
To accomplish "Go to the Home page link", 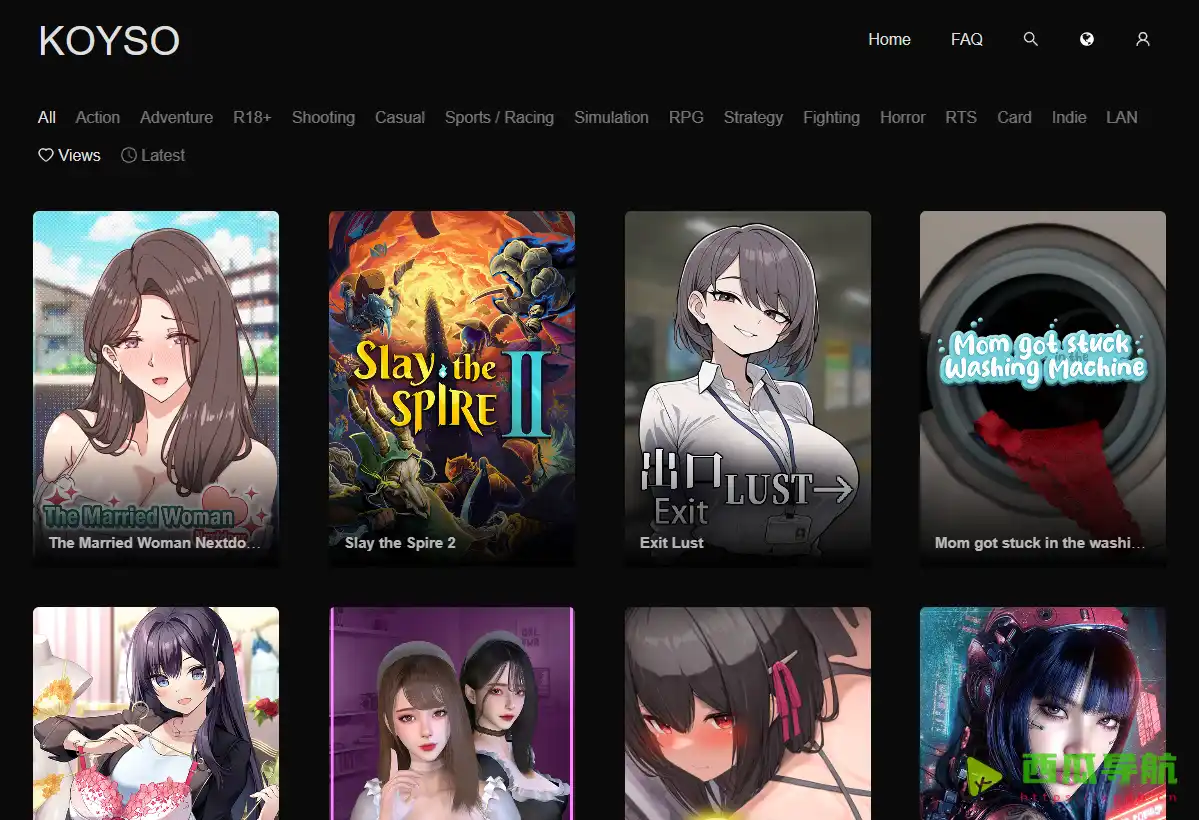I will coord(889,39).
